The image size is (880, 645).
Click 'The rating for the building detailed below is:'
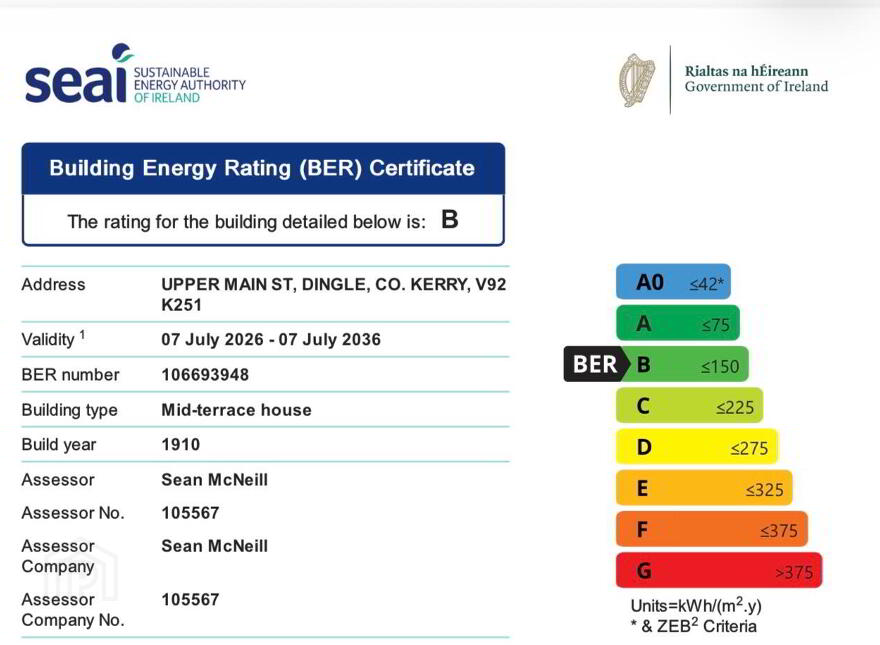pyautogui.click(x=246, y=222)
